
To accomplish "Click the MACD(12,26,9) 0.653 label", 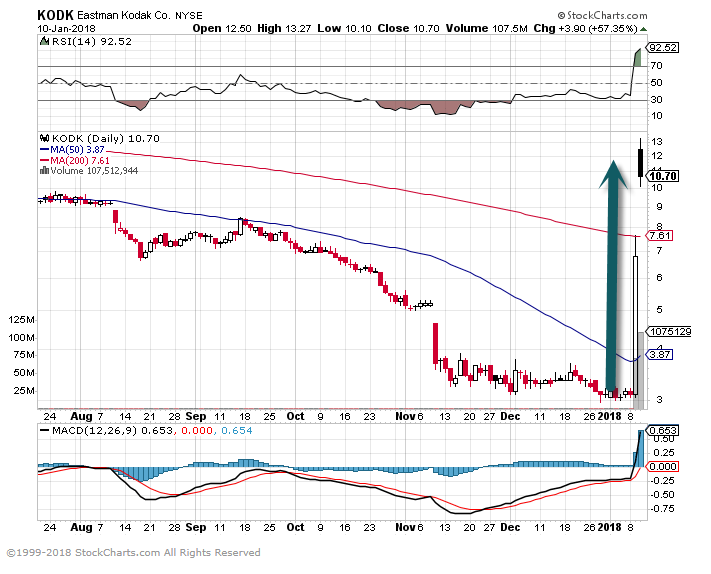I will point(112,430).
